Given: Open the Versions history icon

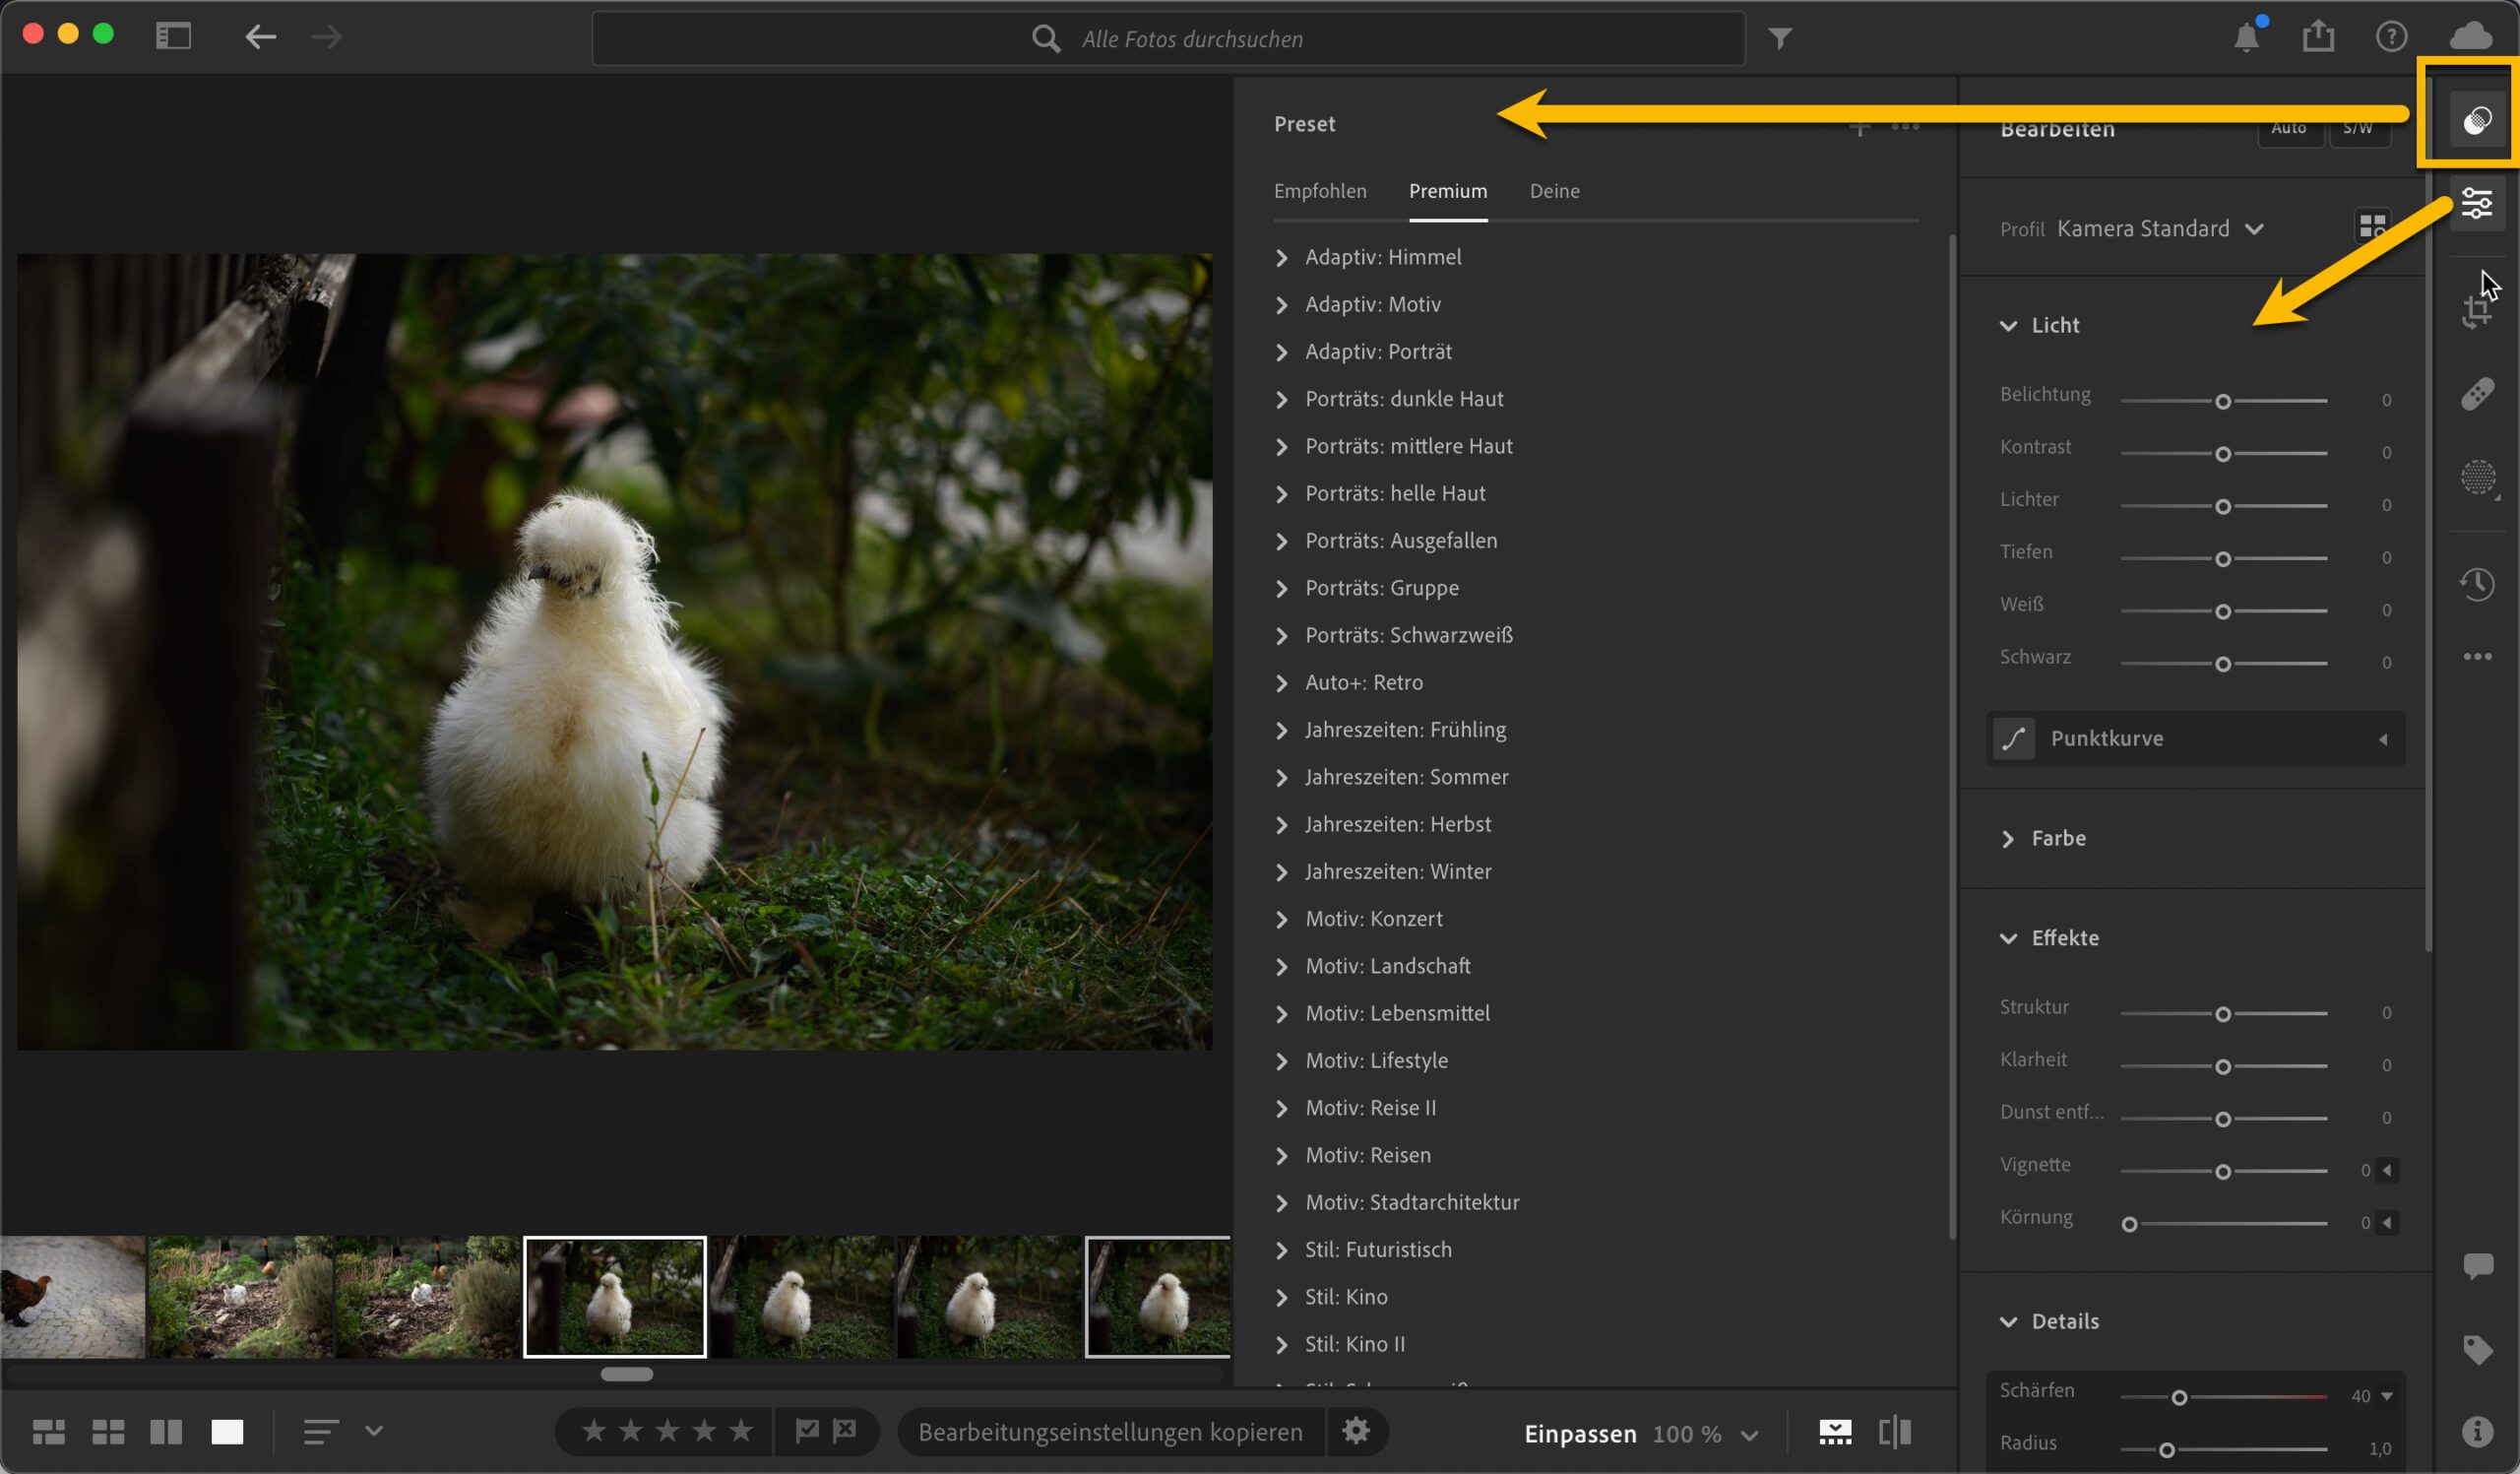Looking at the screenshot, I should pos(2476,584).
